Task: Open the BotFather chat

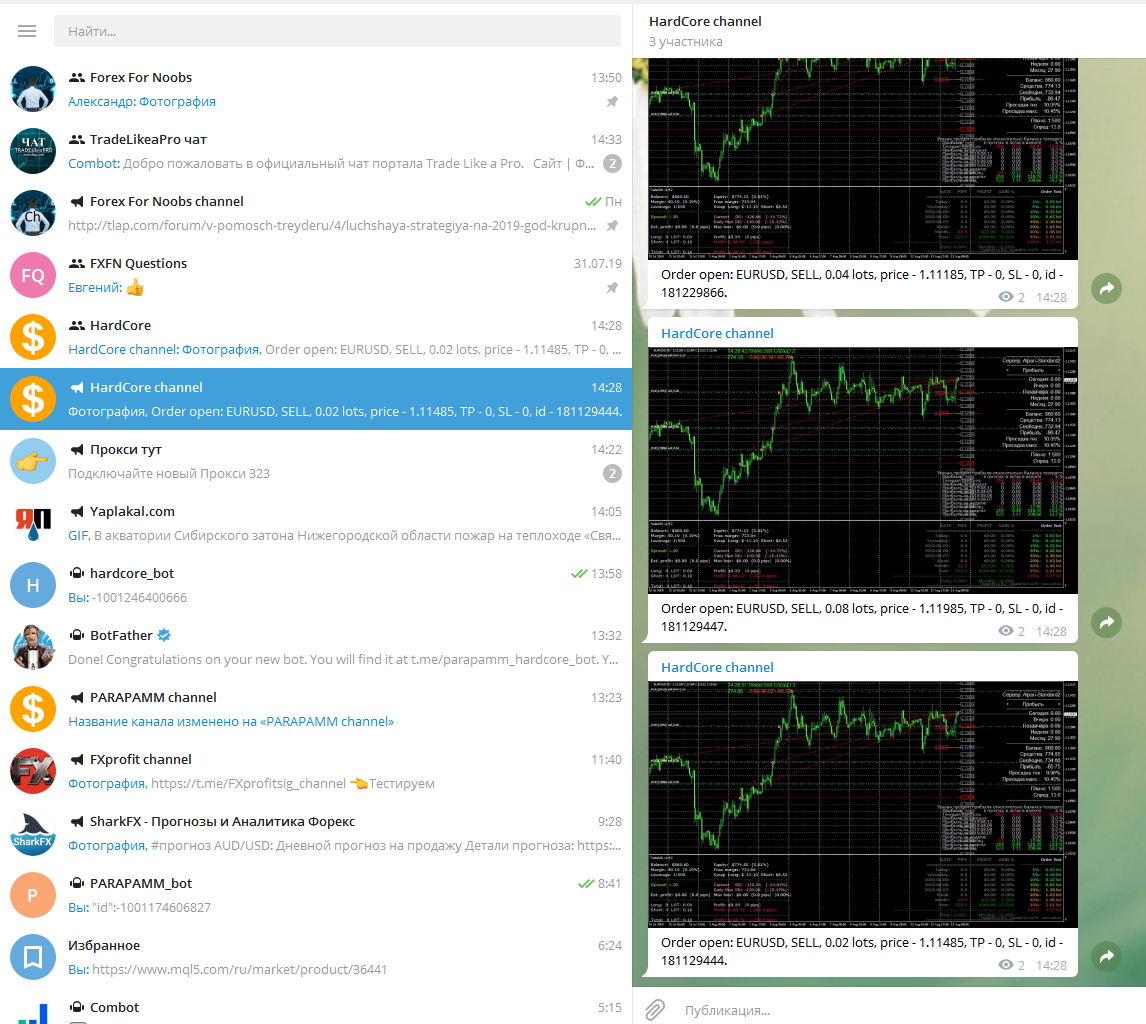Action: click(x=316, y=647)
